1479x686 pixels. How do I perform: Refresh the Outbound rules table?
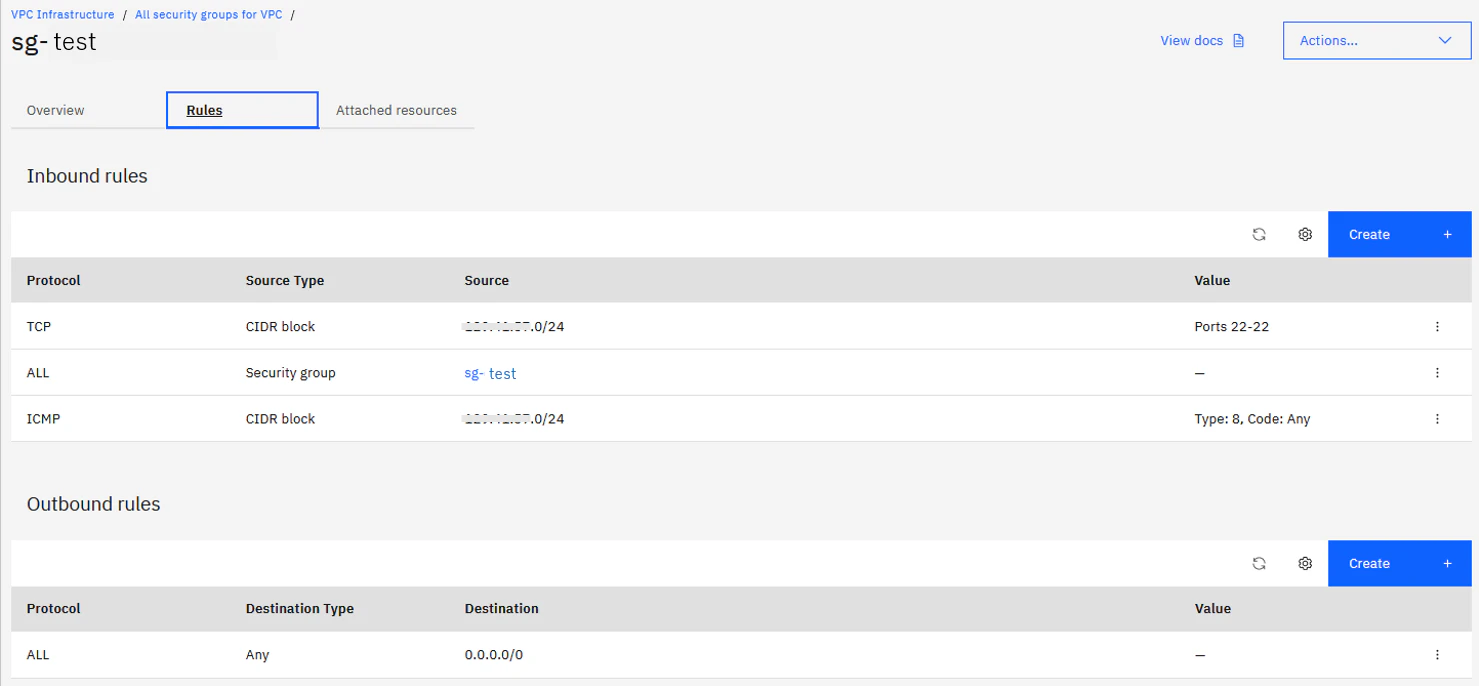click(x=1259, y=563)
